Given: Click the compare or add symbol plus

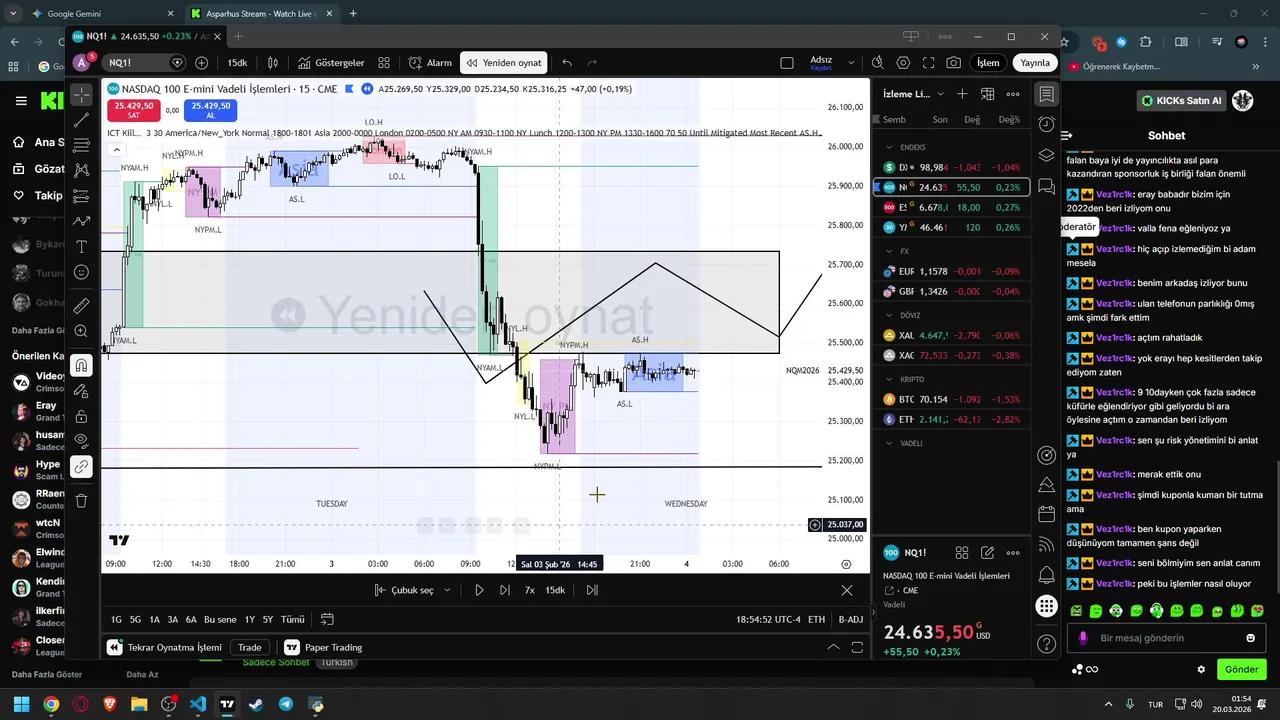Looking at the screenshot, I should tap(202, 62).
